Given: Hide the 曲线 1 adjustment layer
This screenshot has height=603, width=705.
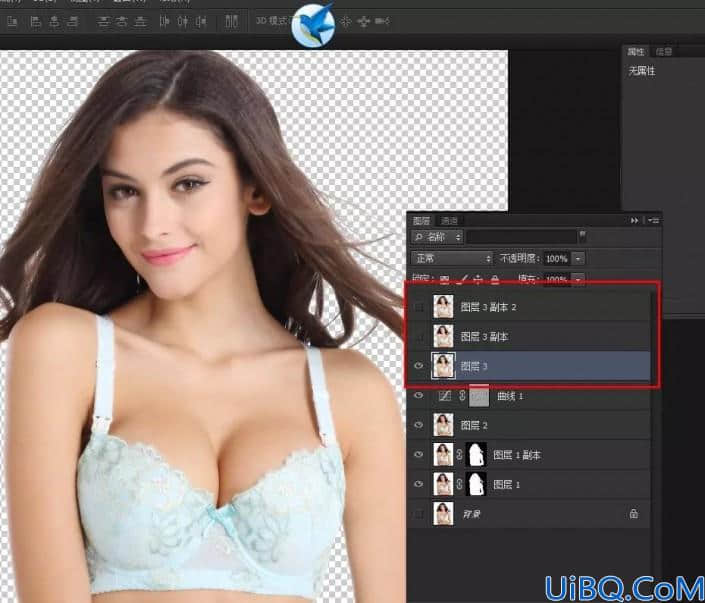Looking at the screenshot, I should (419, 395).
